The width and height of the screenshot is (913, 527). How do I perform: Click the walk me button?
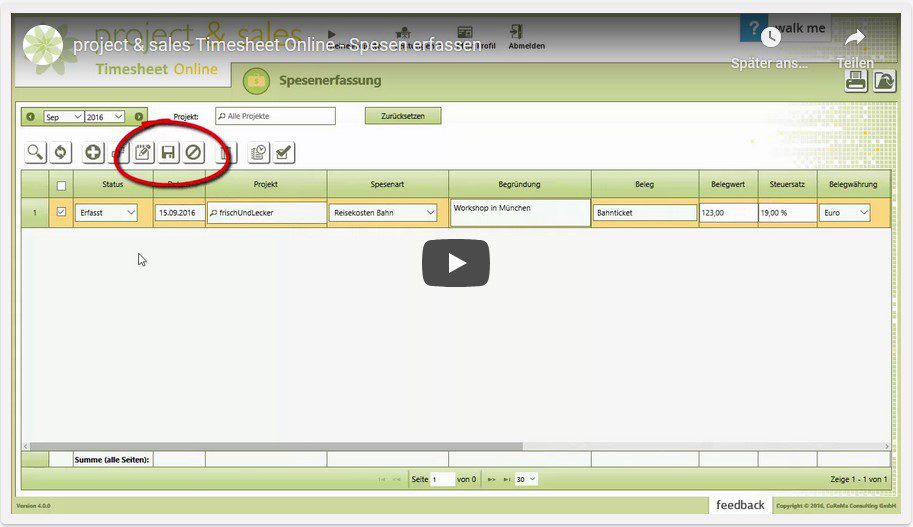[800, 28]
